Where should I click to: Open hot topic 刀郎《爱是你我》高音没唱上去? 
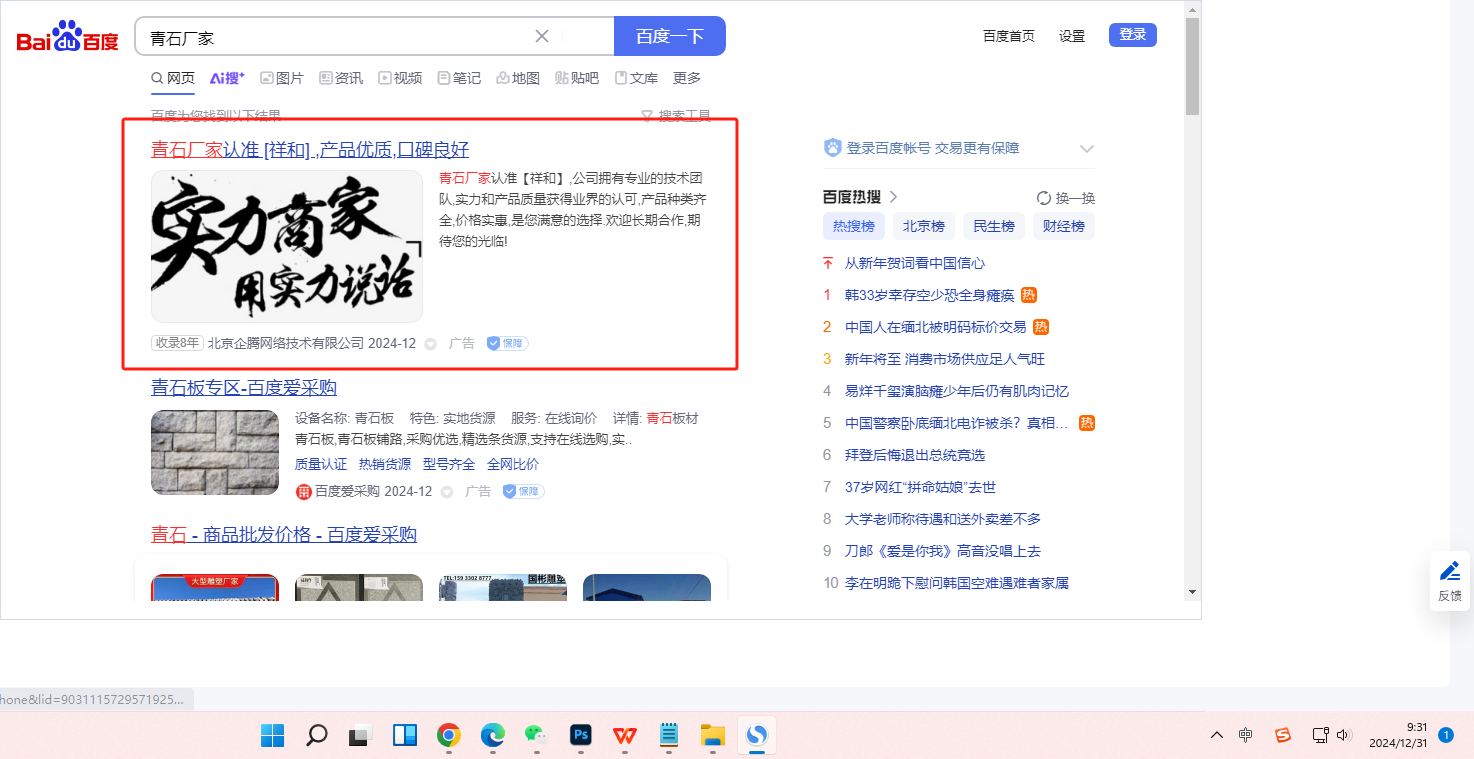click(943, 551)
